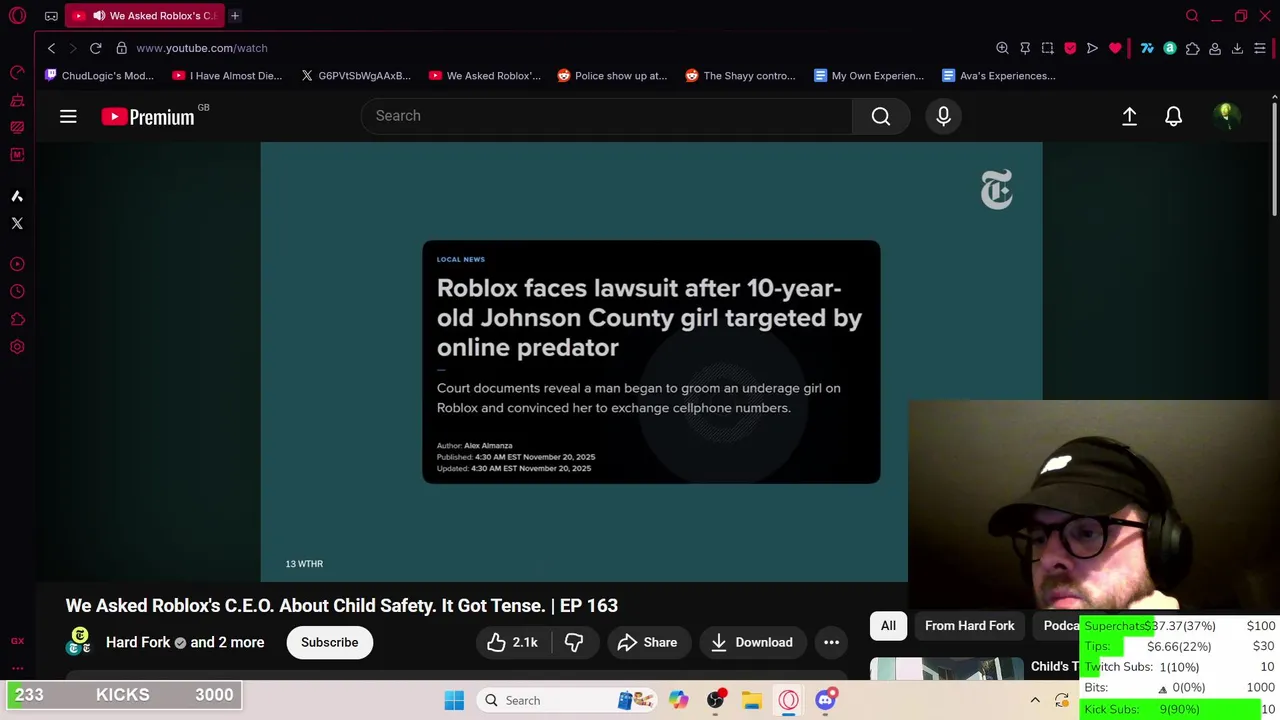Open the Player icon in sidebar
Screen dimensions: 1280x720
point(17,264)
